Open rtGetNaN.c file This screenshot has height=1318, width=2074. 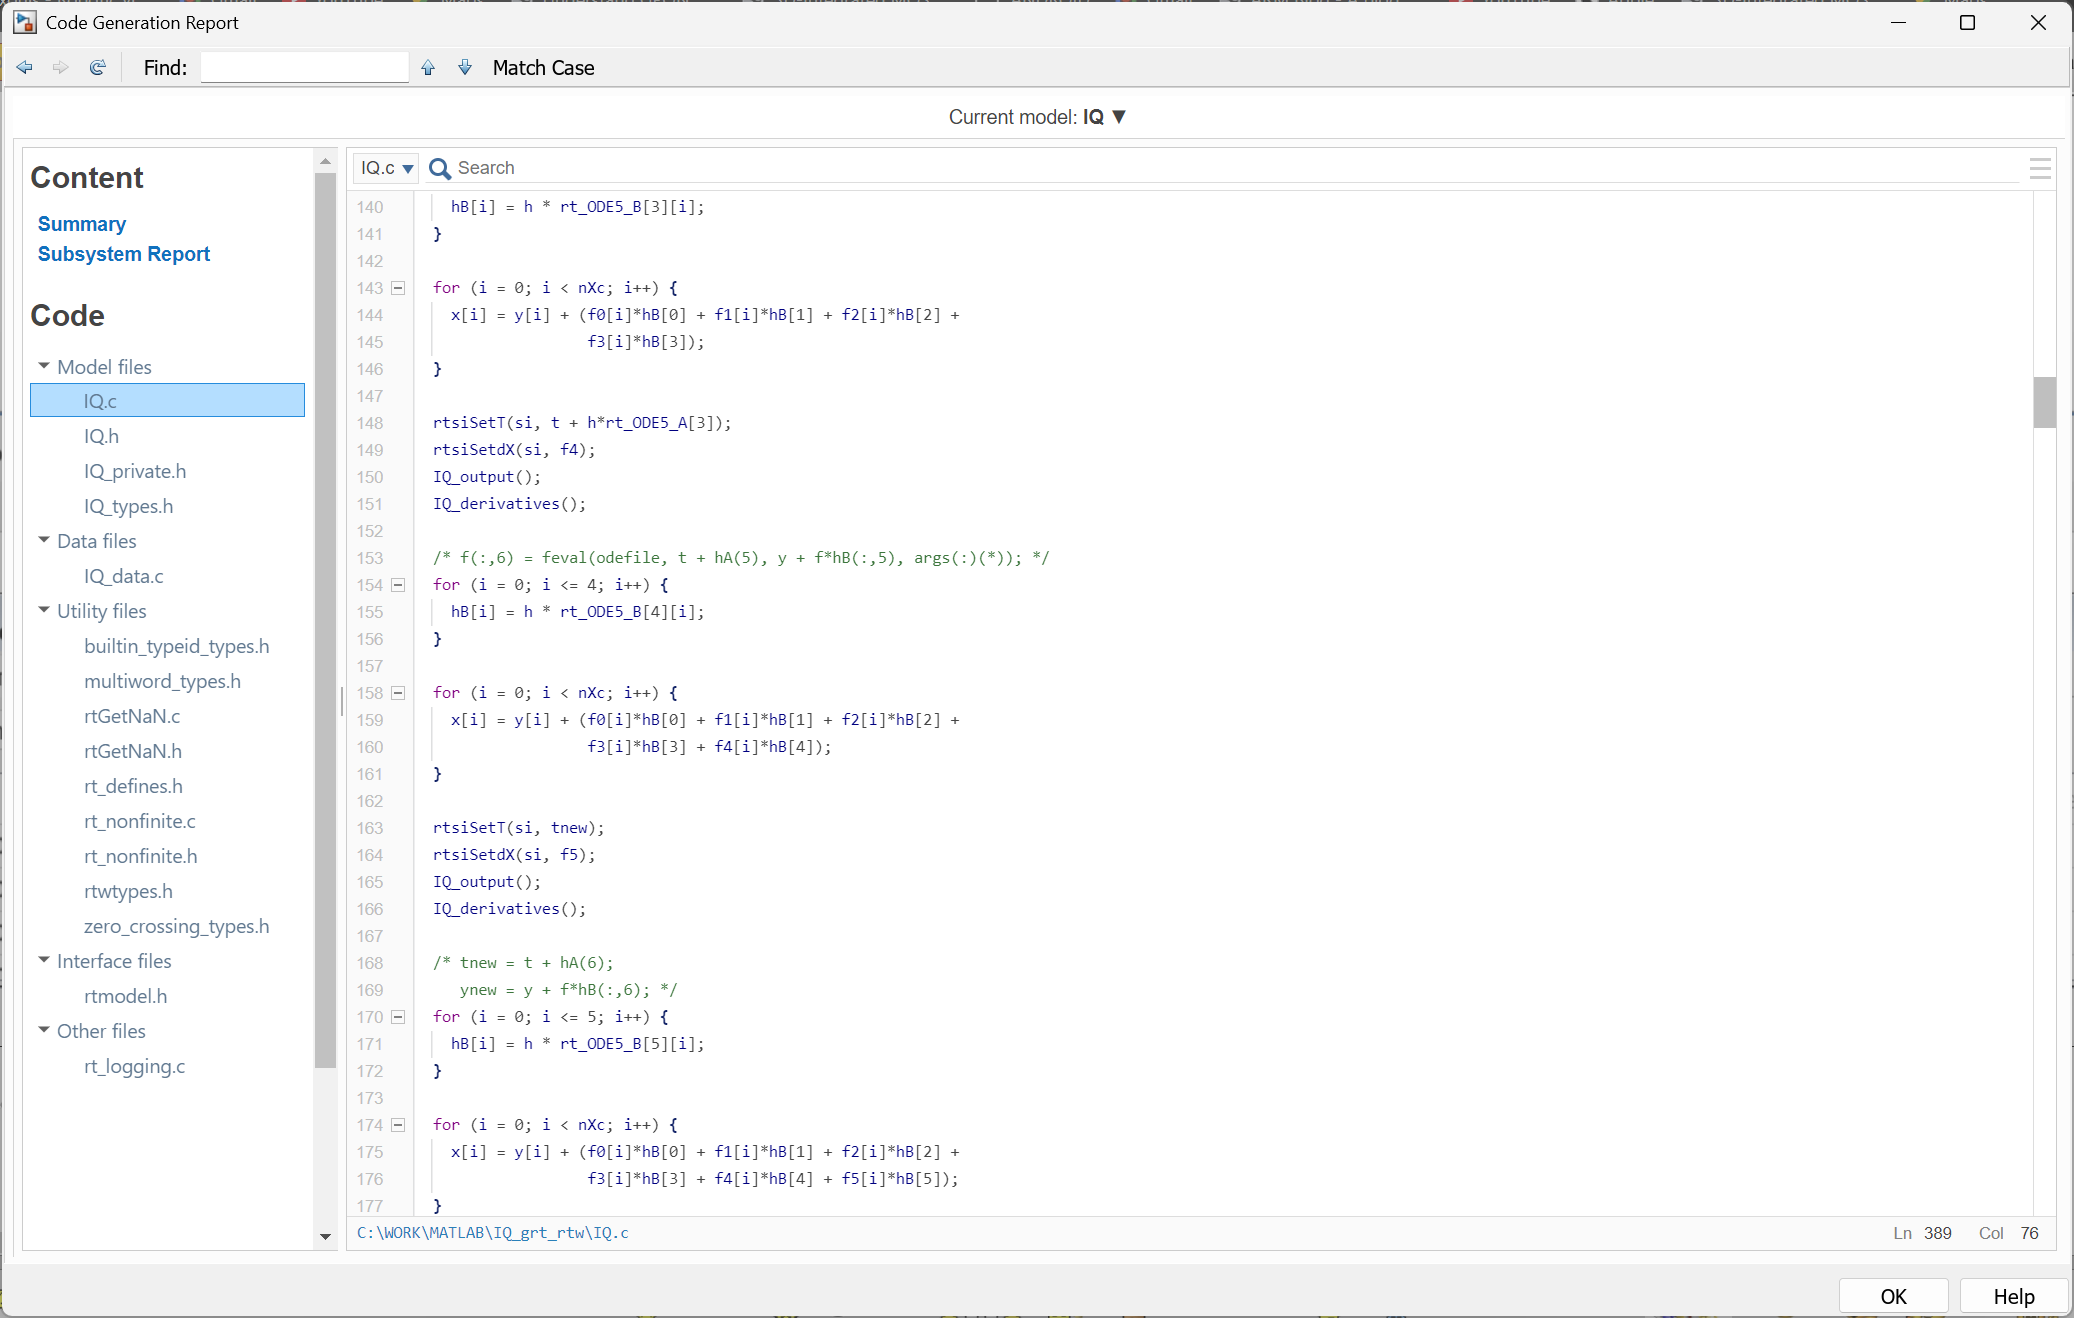[x=132, y=716]
